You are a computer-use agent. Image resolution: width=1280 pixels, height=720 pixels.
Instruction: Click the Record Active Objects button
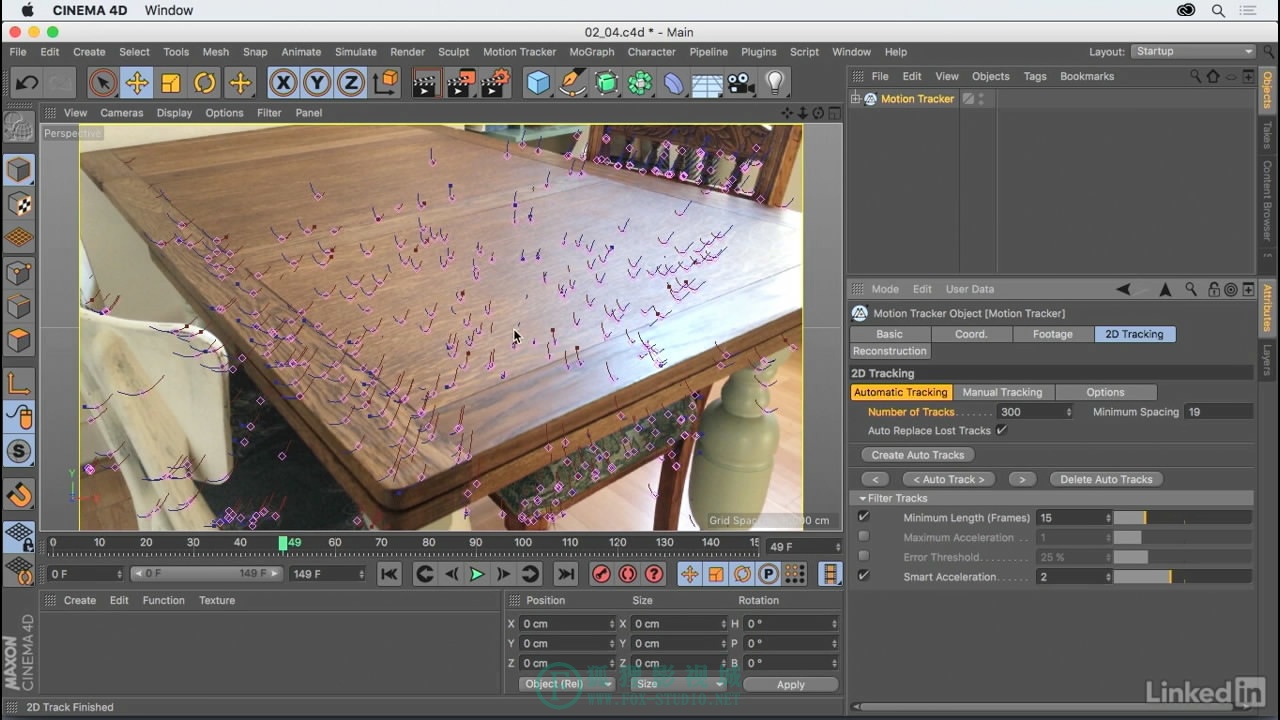tap(601, 574)
